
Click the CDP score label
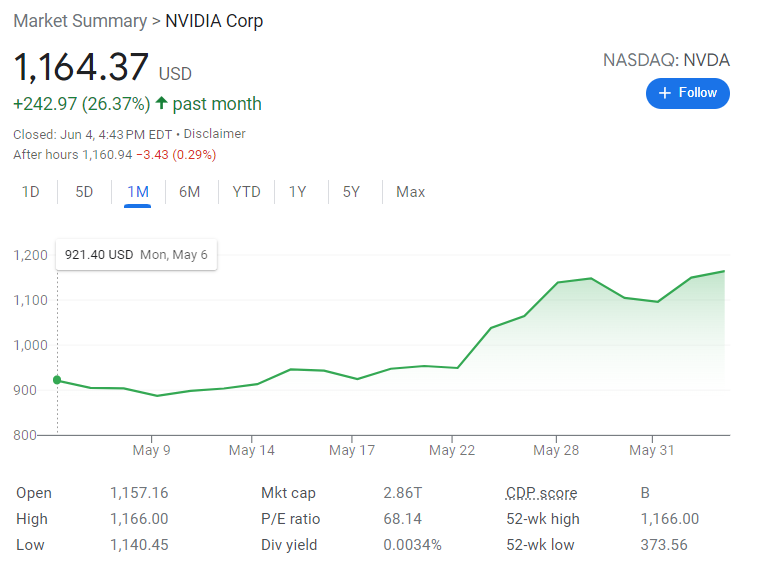click(542, 493)
